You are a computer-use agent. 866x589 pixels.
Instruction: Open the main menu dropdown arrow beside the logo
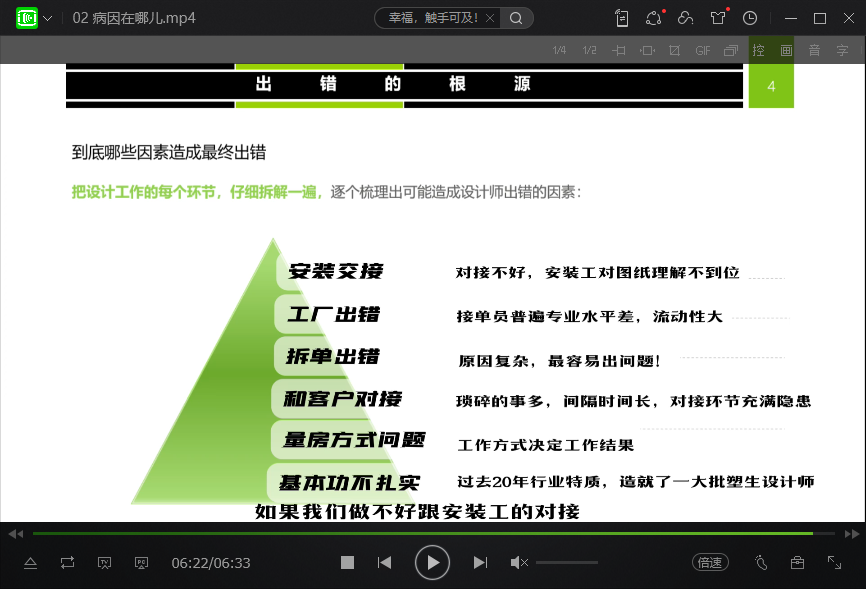48,18
